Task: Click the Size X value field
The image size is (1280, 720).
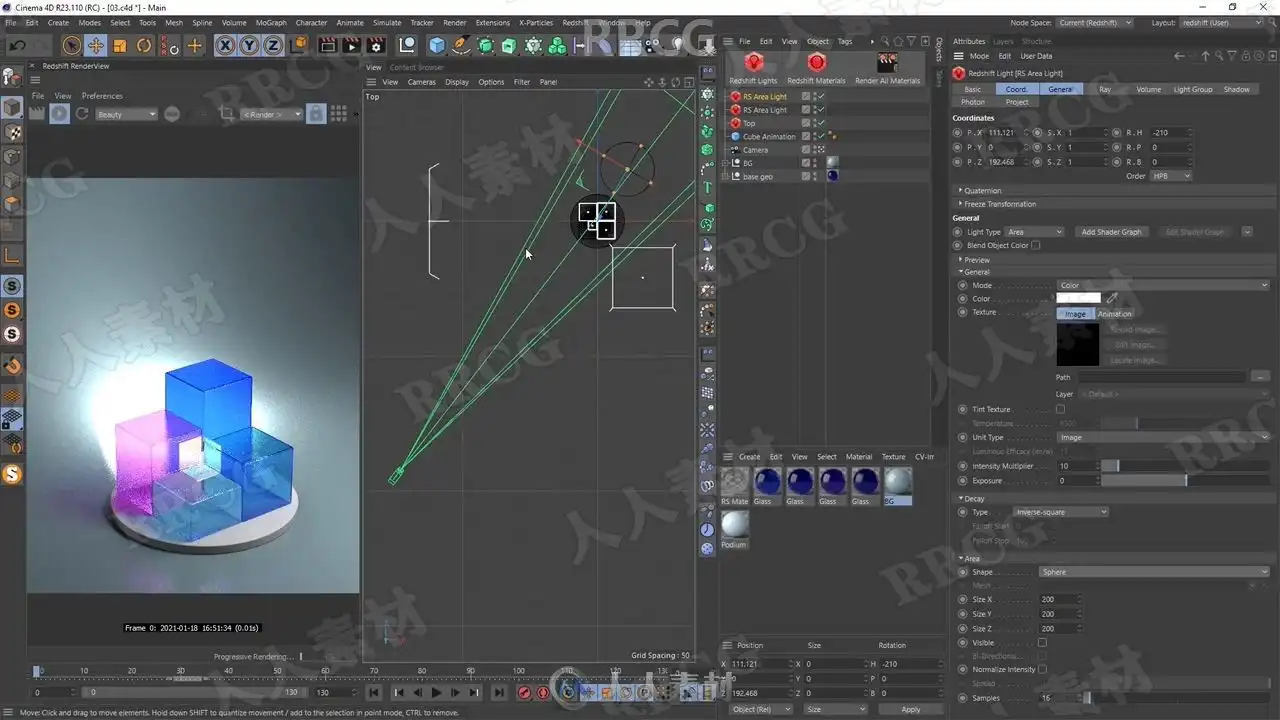Action: (x=1061, y=599)
